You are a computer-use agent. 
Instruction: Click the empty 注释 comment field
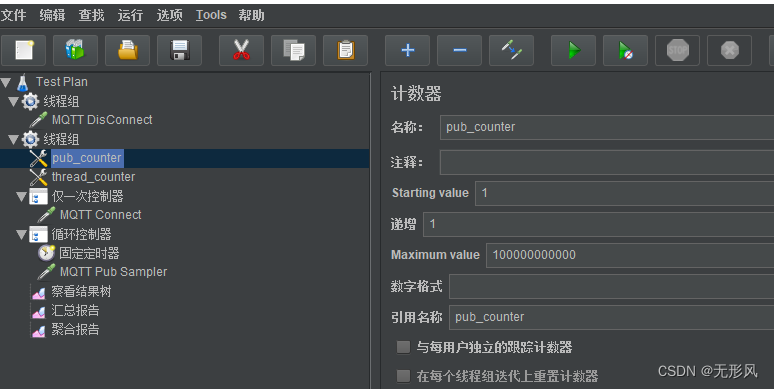[607, 162]
